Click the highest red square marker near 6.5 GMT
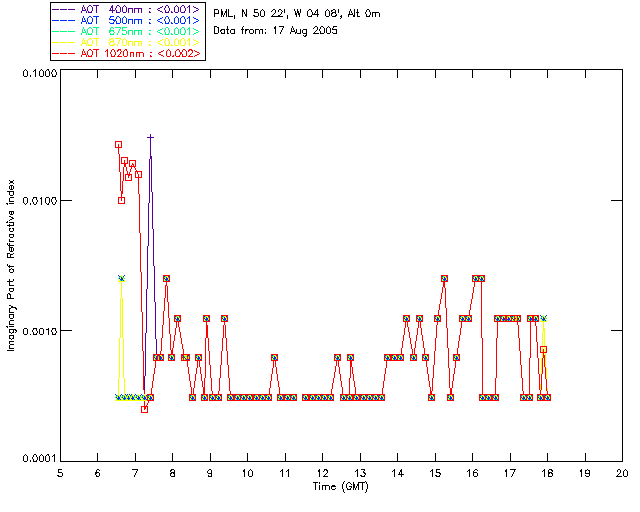This screenshot has height=512, width=640. point(118,145)
